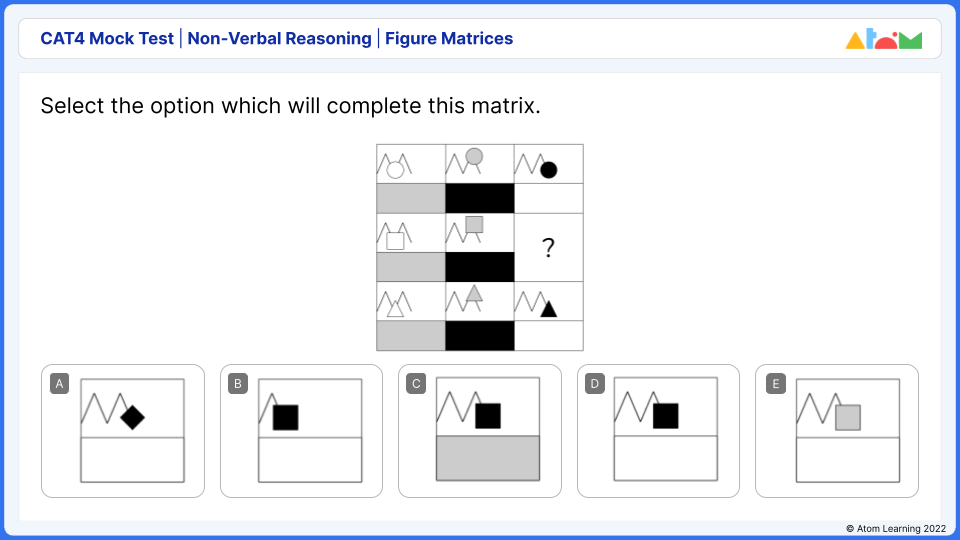960x540 pixels.
Task: Click the CAT4 Mock Test heading
Action: pos(107,39)
